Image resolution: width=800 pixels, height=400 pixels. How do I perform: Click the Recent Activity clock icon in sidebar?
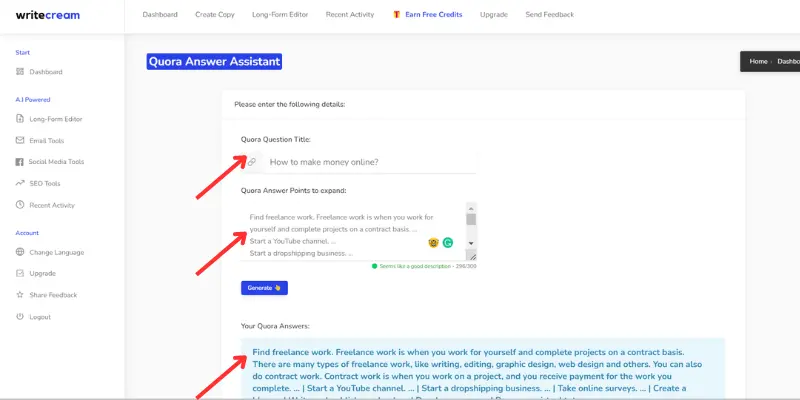[x=20, y=205]
